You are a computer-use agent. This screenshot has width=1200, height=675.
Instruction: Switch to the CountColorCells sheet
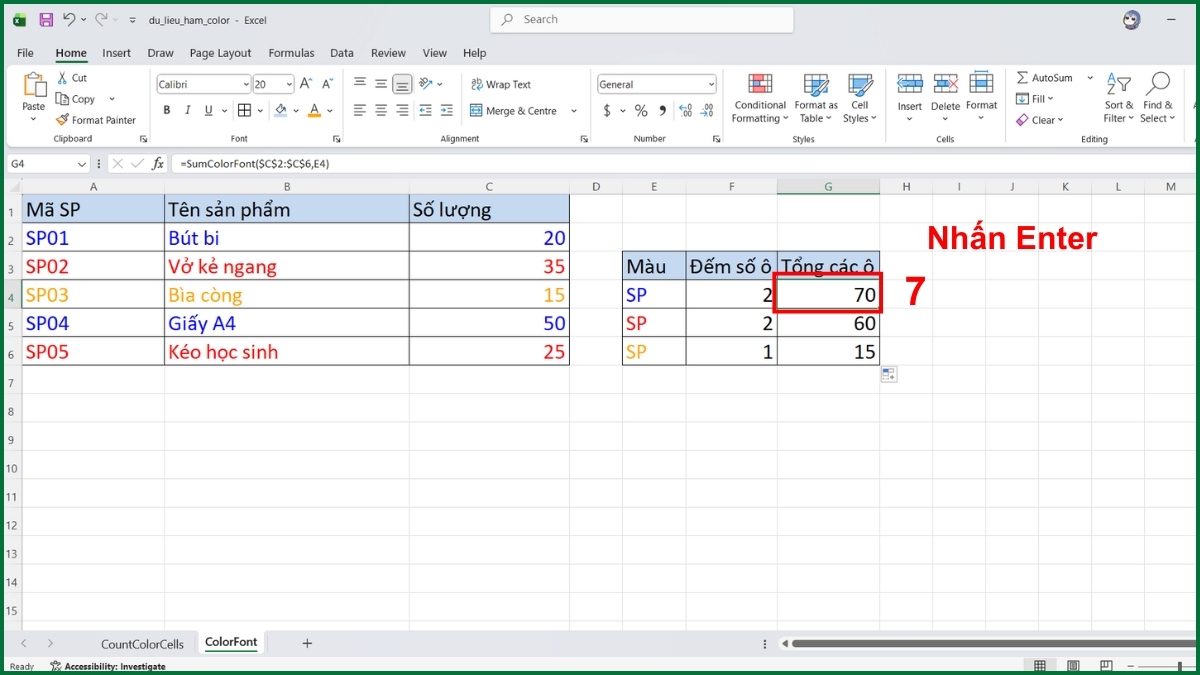(x=141, y=643)
